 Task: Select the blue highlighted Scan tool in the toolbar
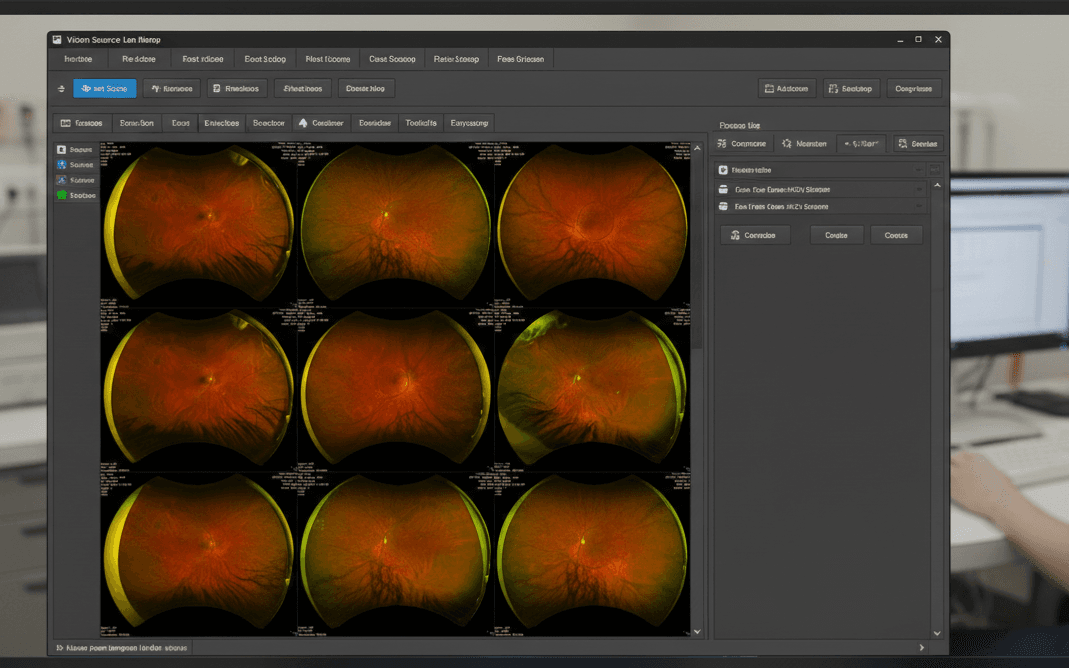(x=104, y=88)
